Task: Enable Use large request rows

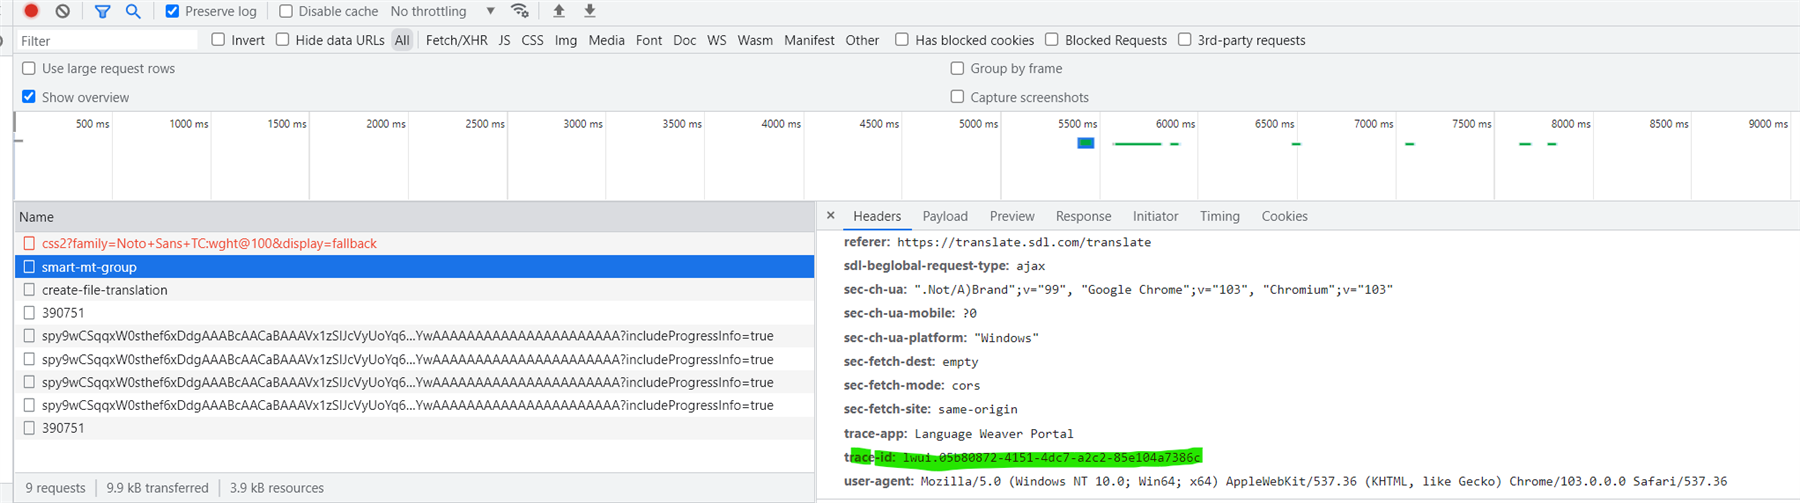Action: (29, 68)
